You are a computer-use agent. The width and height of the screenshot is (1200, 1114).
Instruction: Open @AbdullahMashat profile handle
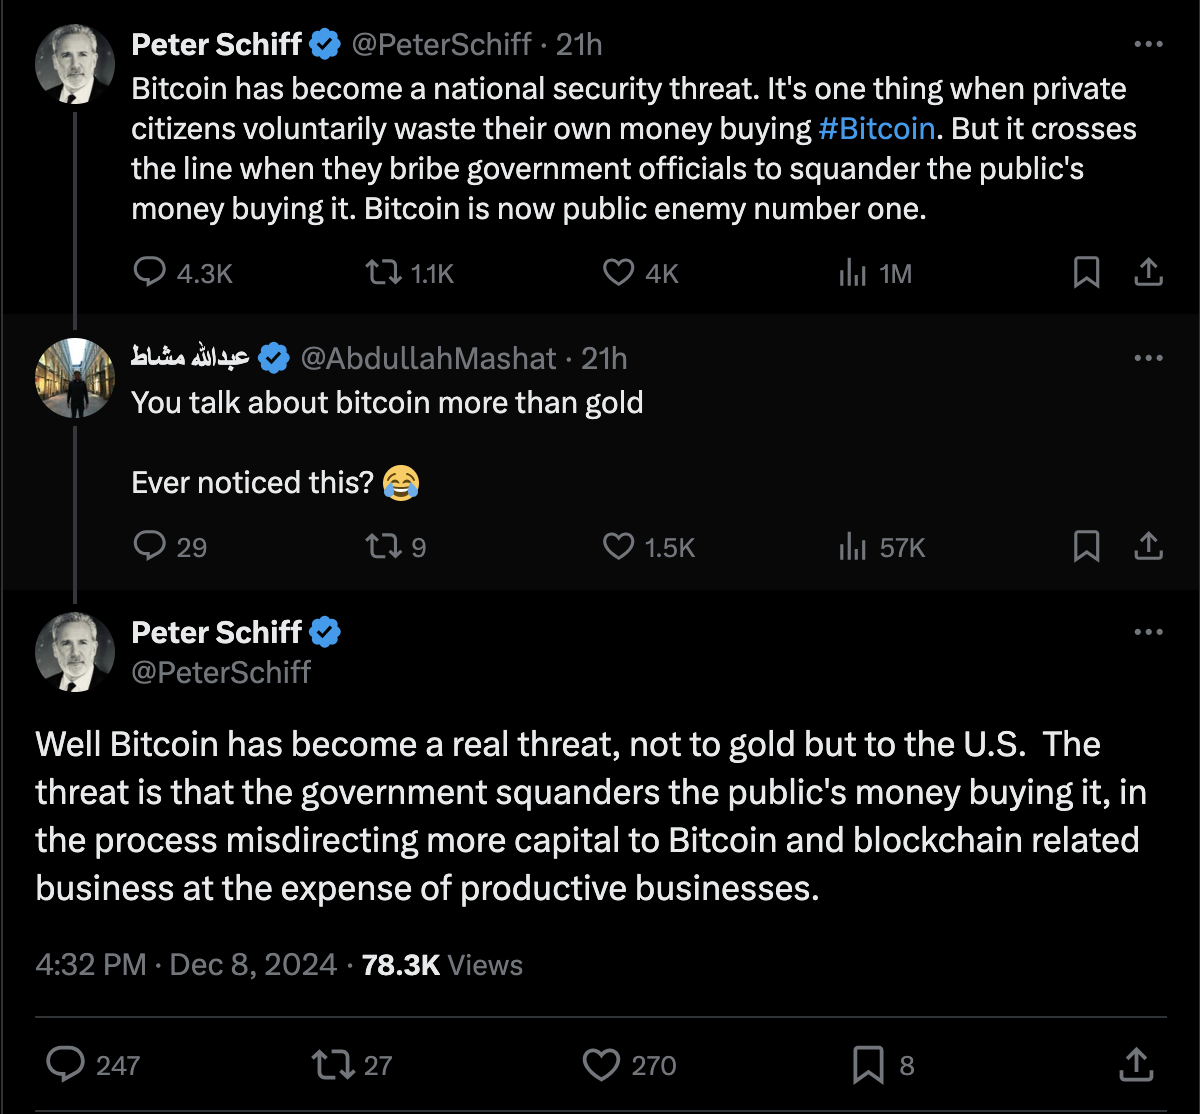coord(428,358)
